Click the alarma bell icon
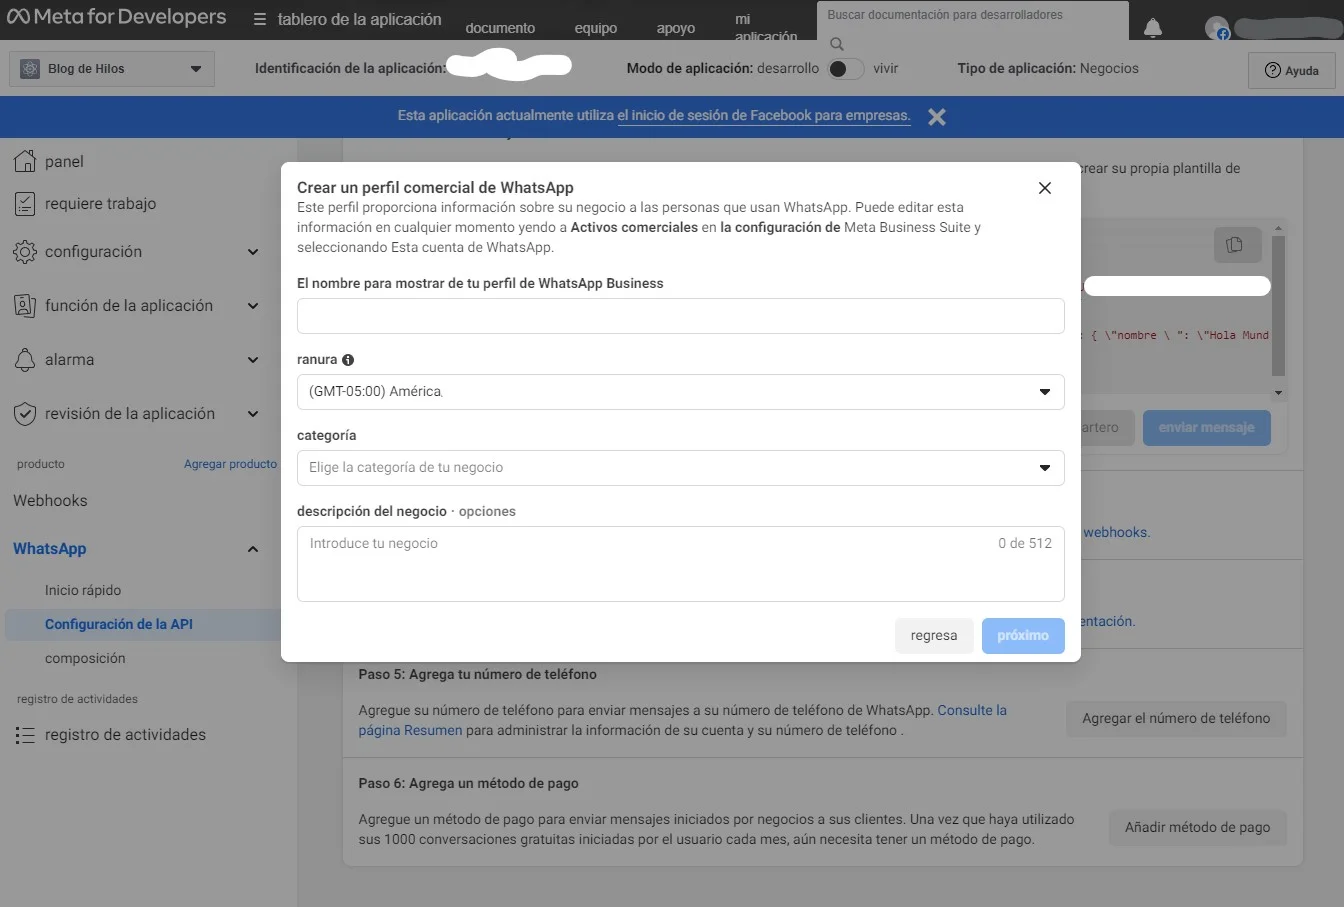1344x907 pixels. point(25,360)
